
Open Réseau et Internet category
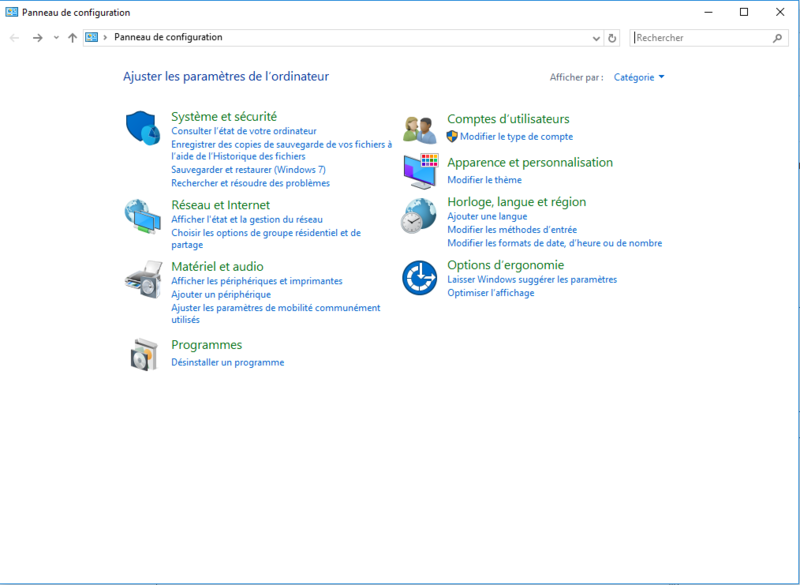click(x=220, y=205)
